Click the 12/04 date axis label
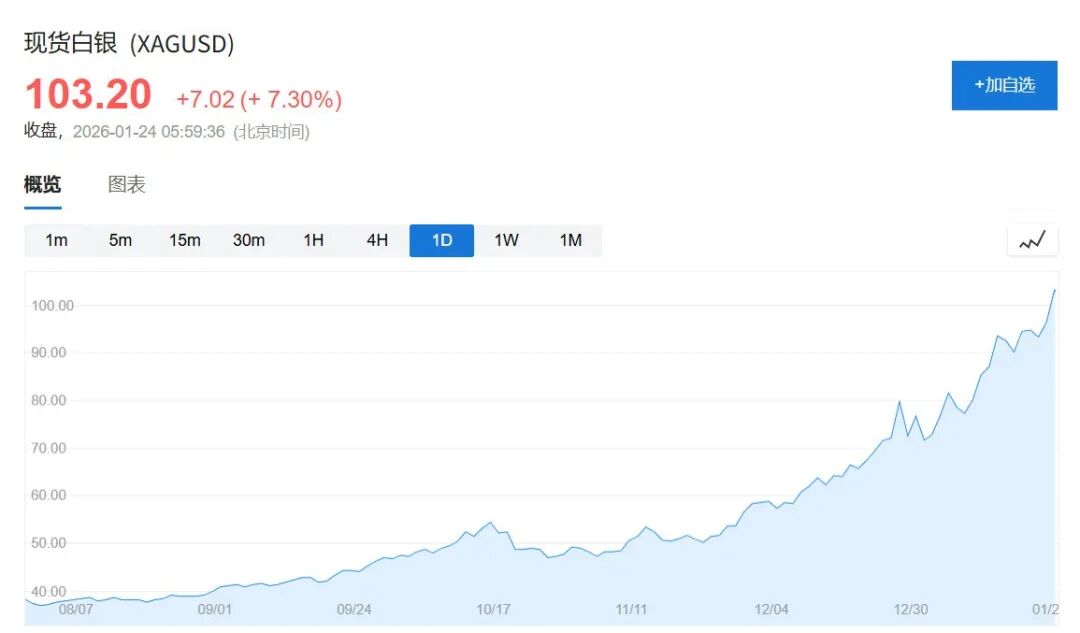 point(772,609)
